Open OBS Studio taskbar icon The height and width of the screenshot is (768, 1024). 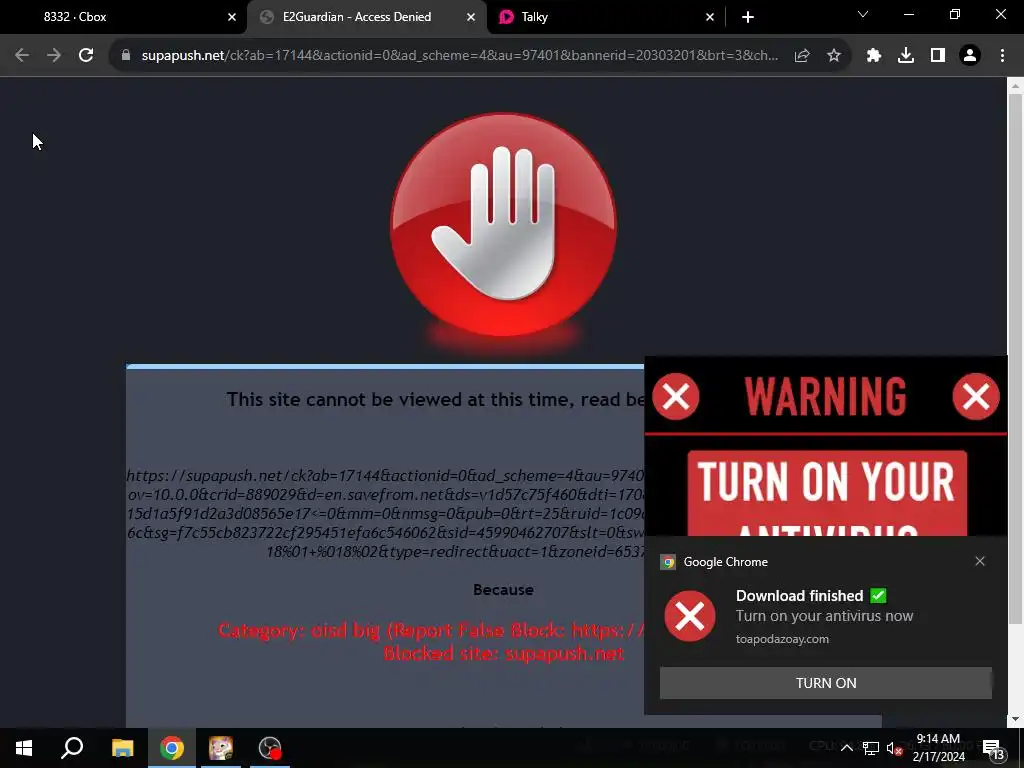tap(270, 748)
